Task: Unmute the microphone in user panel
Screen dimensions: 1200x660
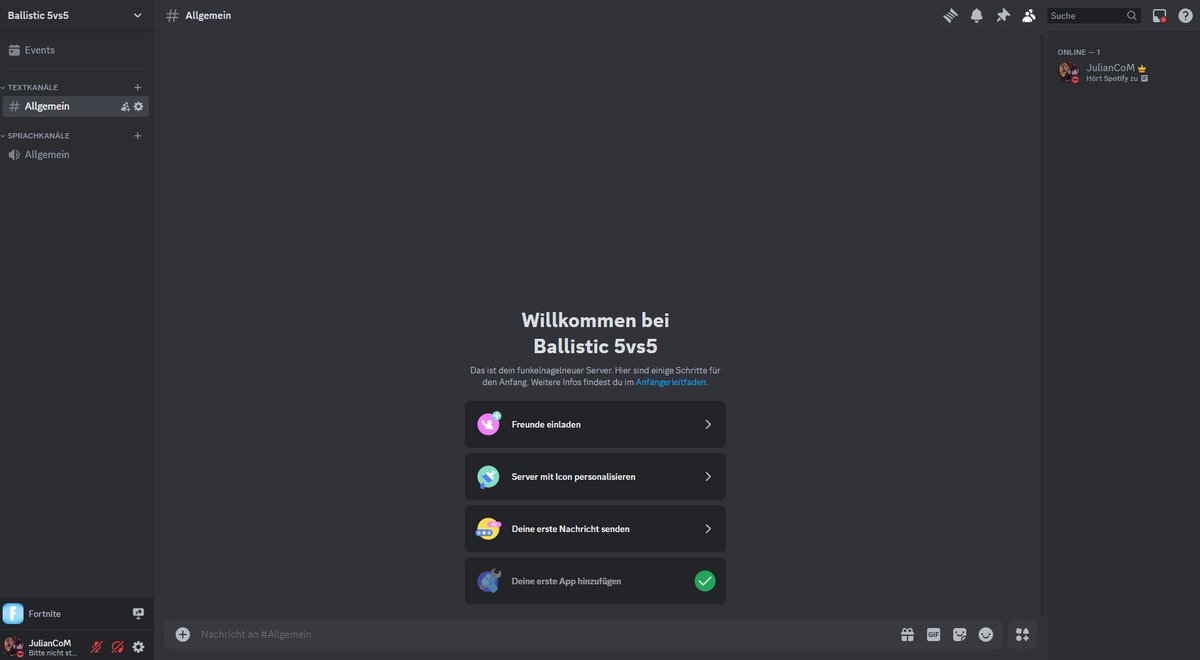Action: pos(97,647)
